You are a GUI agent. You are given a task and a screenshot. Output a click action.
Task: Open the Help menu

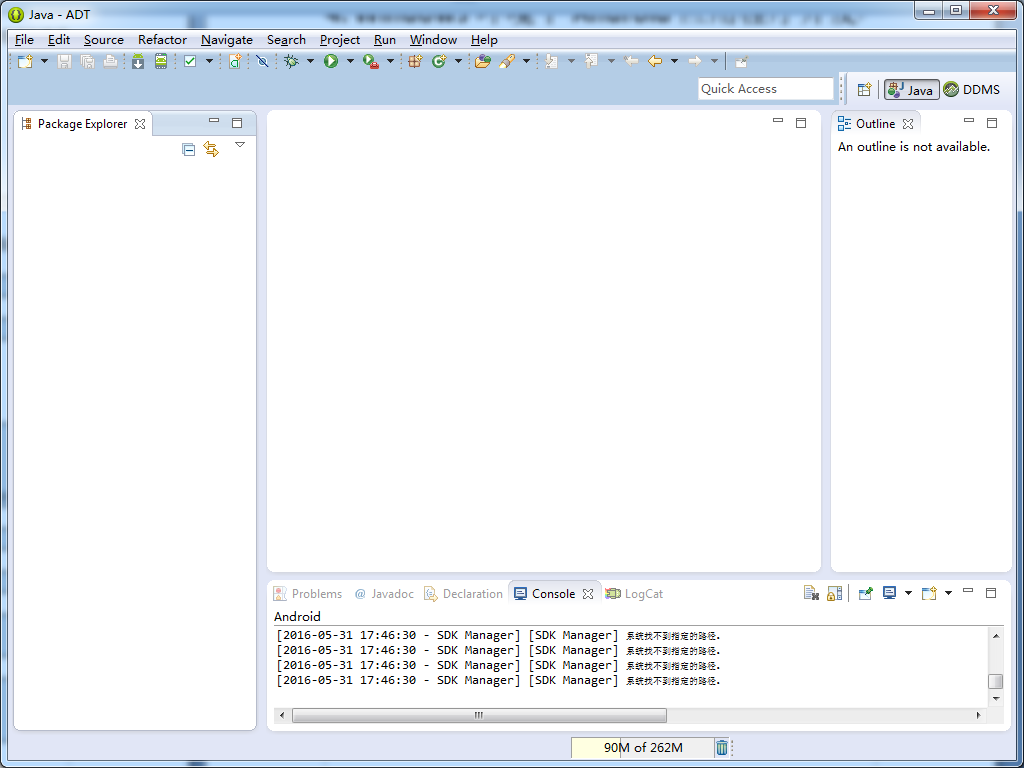(484, 40)
